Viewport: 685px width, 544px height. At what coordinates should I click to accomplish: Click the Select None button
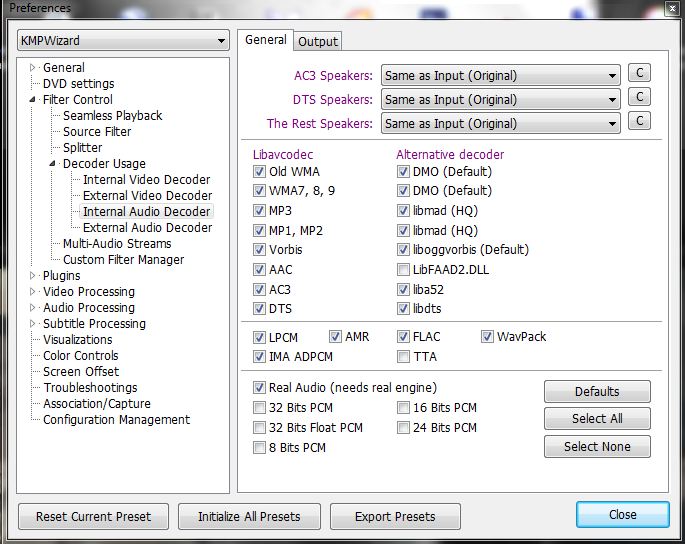click(x=597, y=447)
